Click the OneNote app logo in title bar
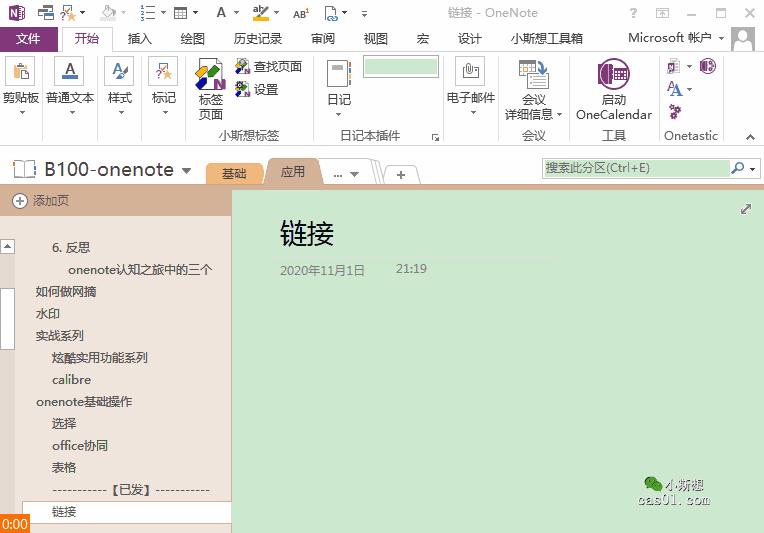 (17, 13)
